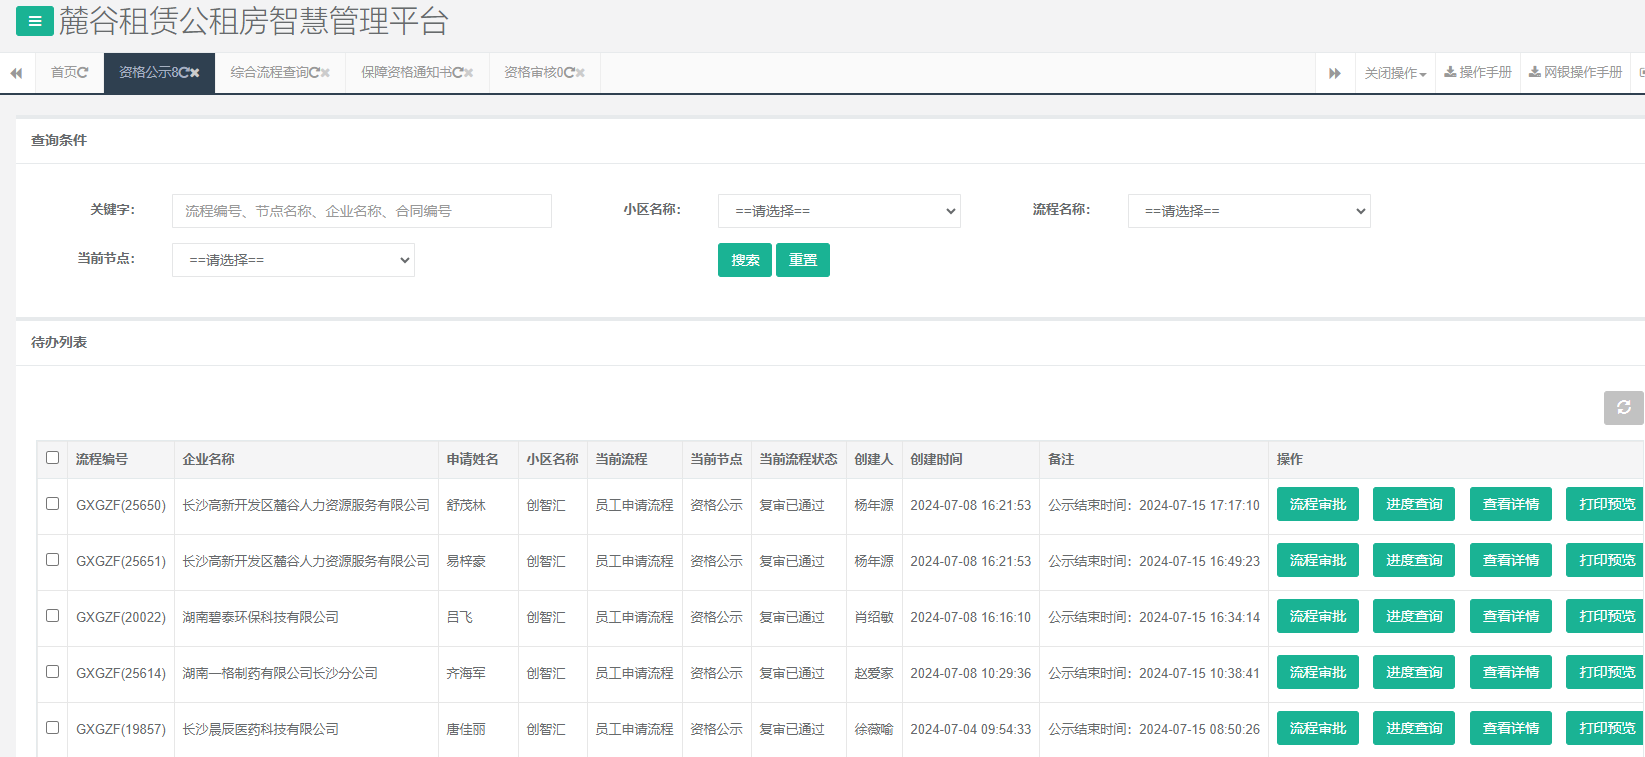Open the 小区名称 dropdown
Image resolution: width=1645 pixels, height=757 pixels.
coord(838,211)
